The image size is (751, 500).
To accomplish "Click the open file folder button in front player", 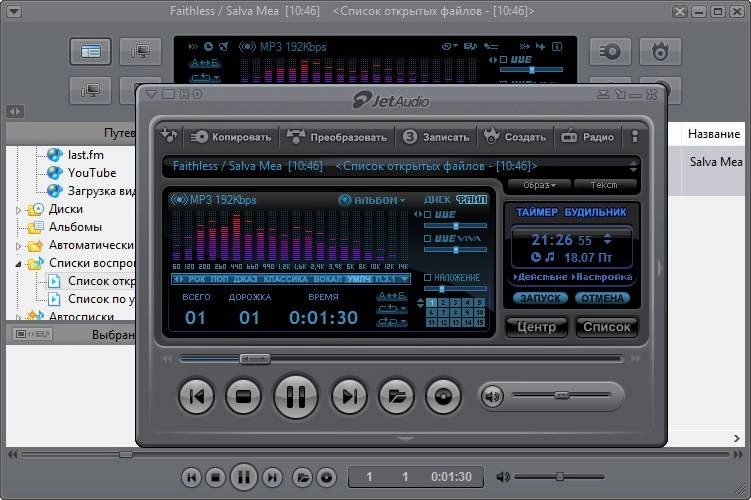I will coord(396,397).
